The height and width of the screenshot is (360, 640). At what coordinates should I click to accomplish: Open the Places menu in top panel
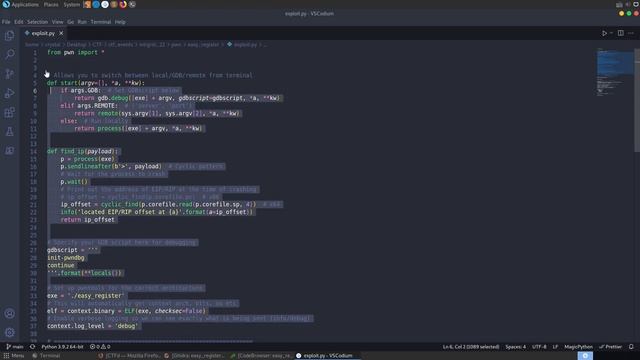click(51, 4)
